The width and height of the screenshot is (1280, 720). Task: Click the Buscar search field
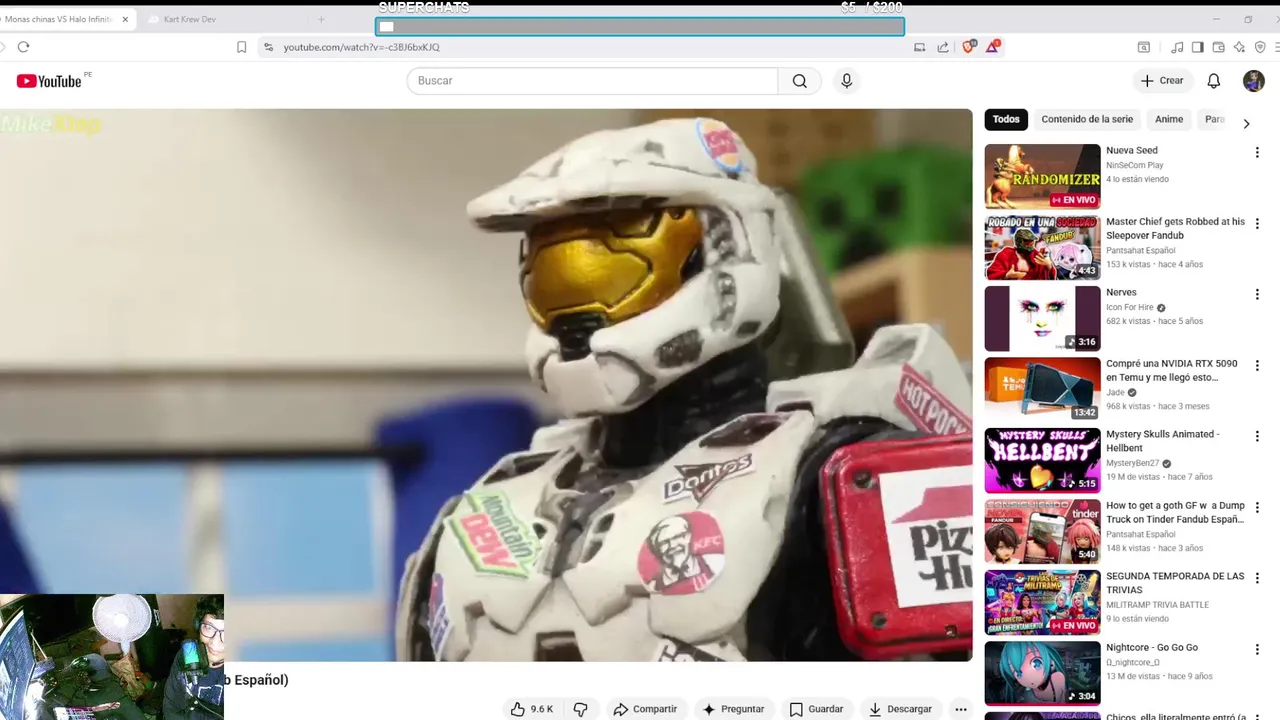pos(592,81)
